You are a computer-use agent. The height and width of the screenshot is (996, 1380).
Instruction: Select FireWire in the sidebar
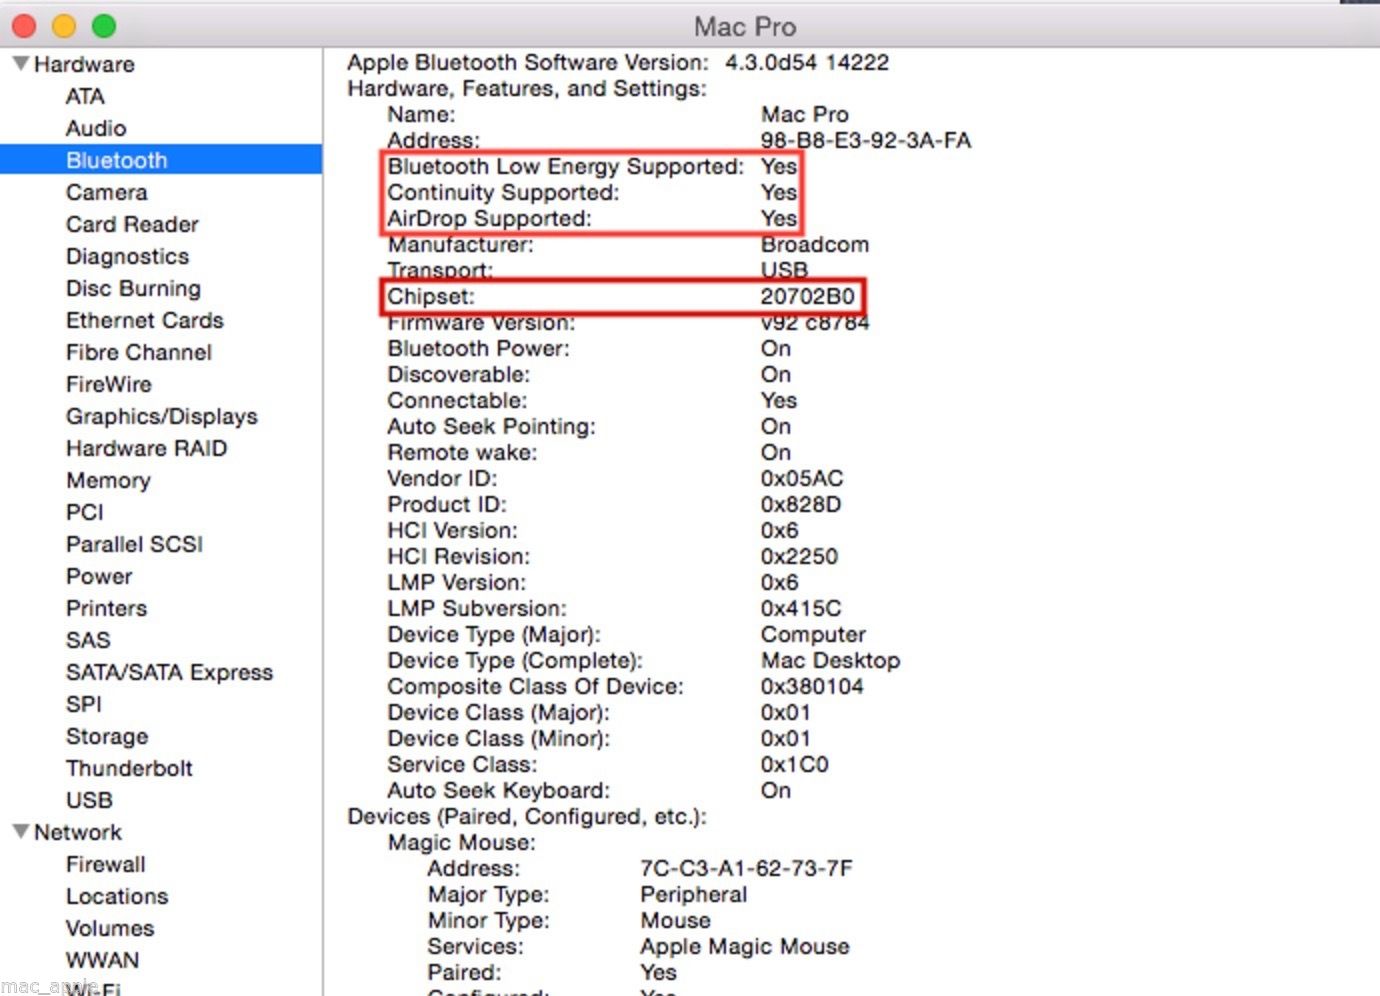pyautogui.click(x=109, y=384)
